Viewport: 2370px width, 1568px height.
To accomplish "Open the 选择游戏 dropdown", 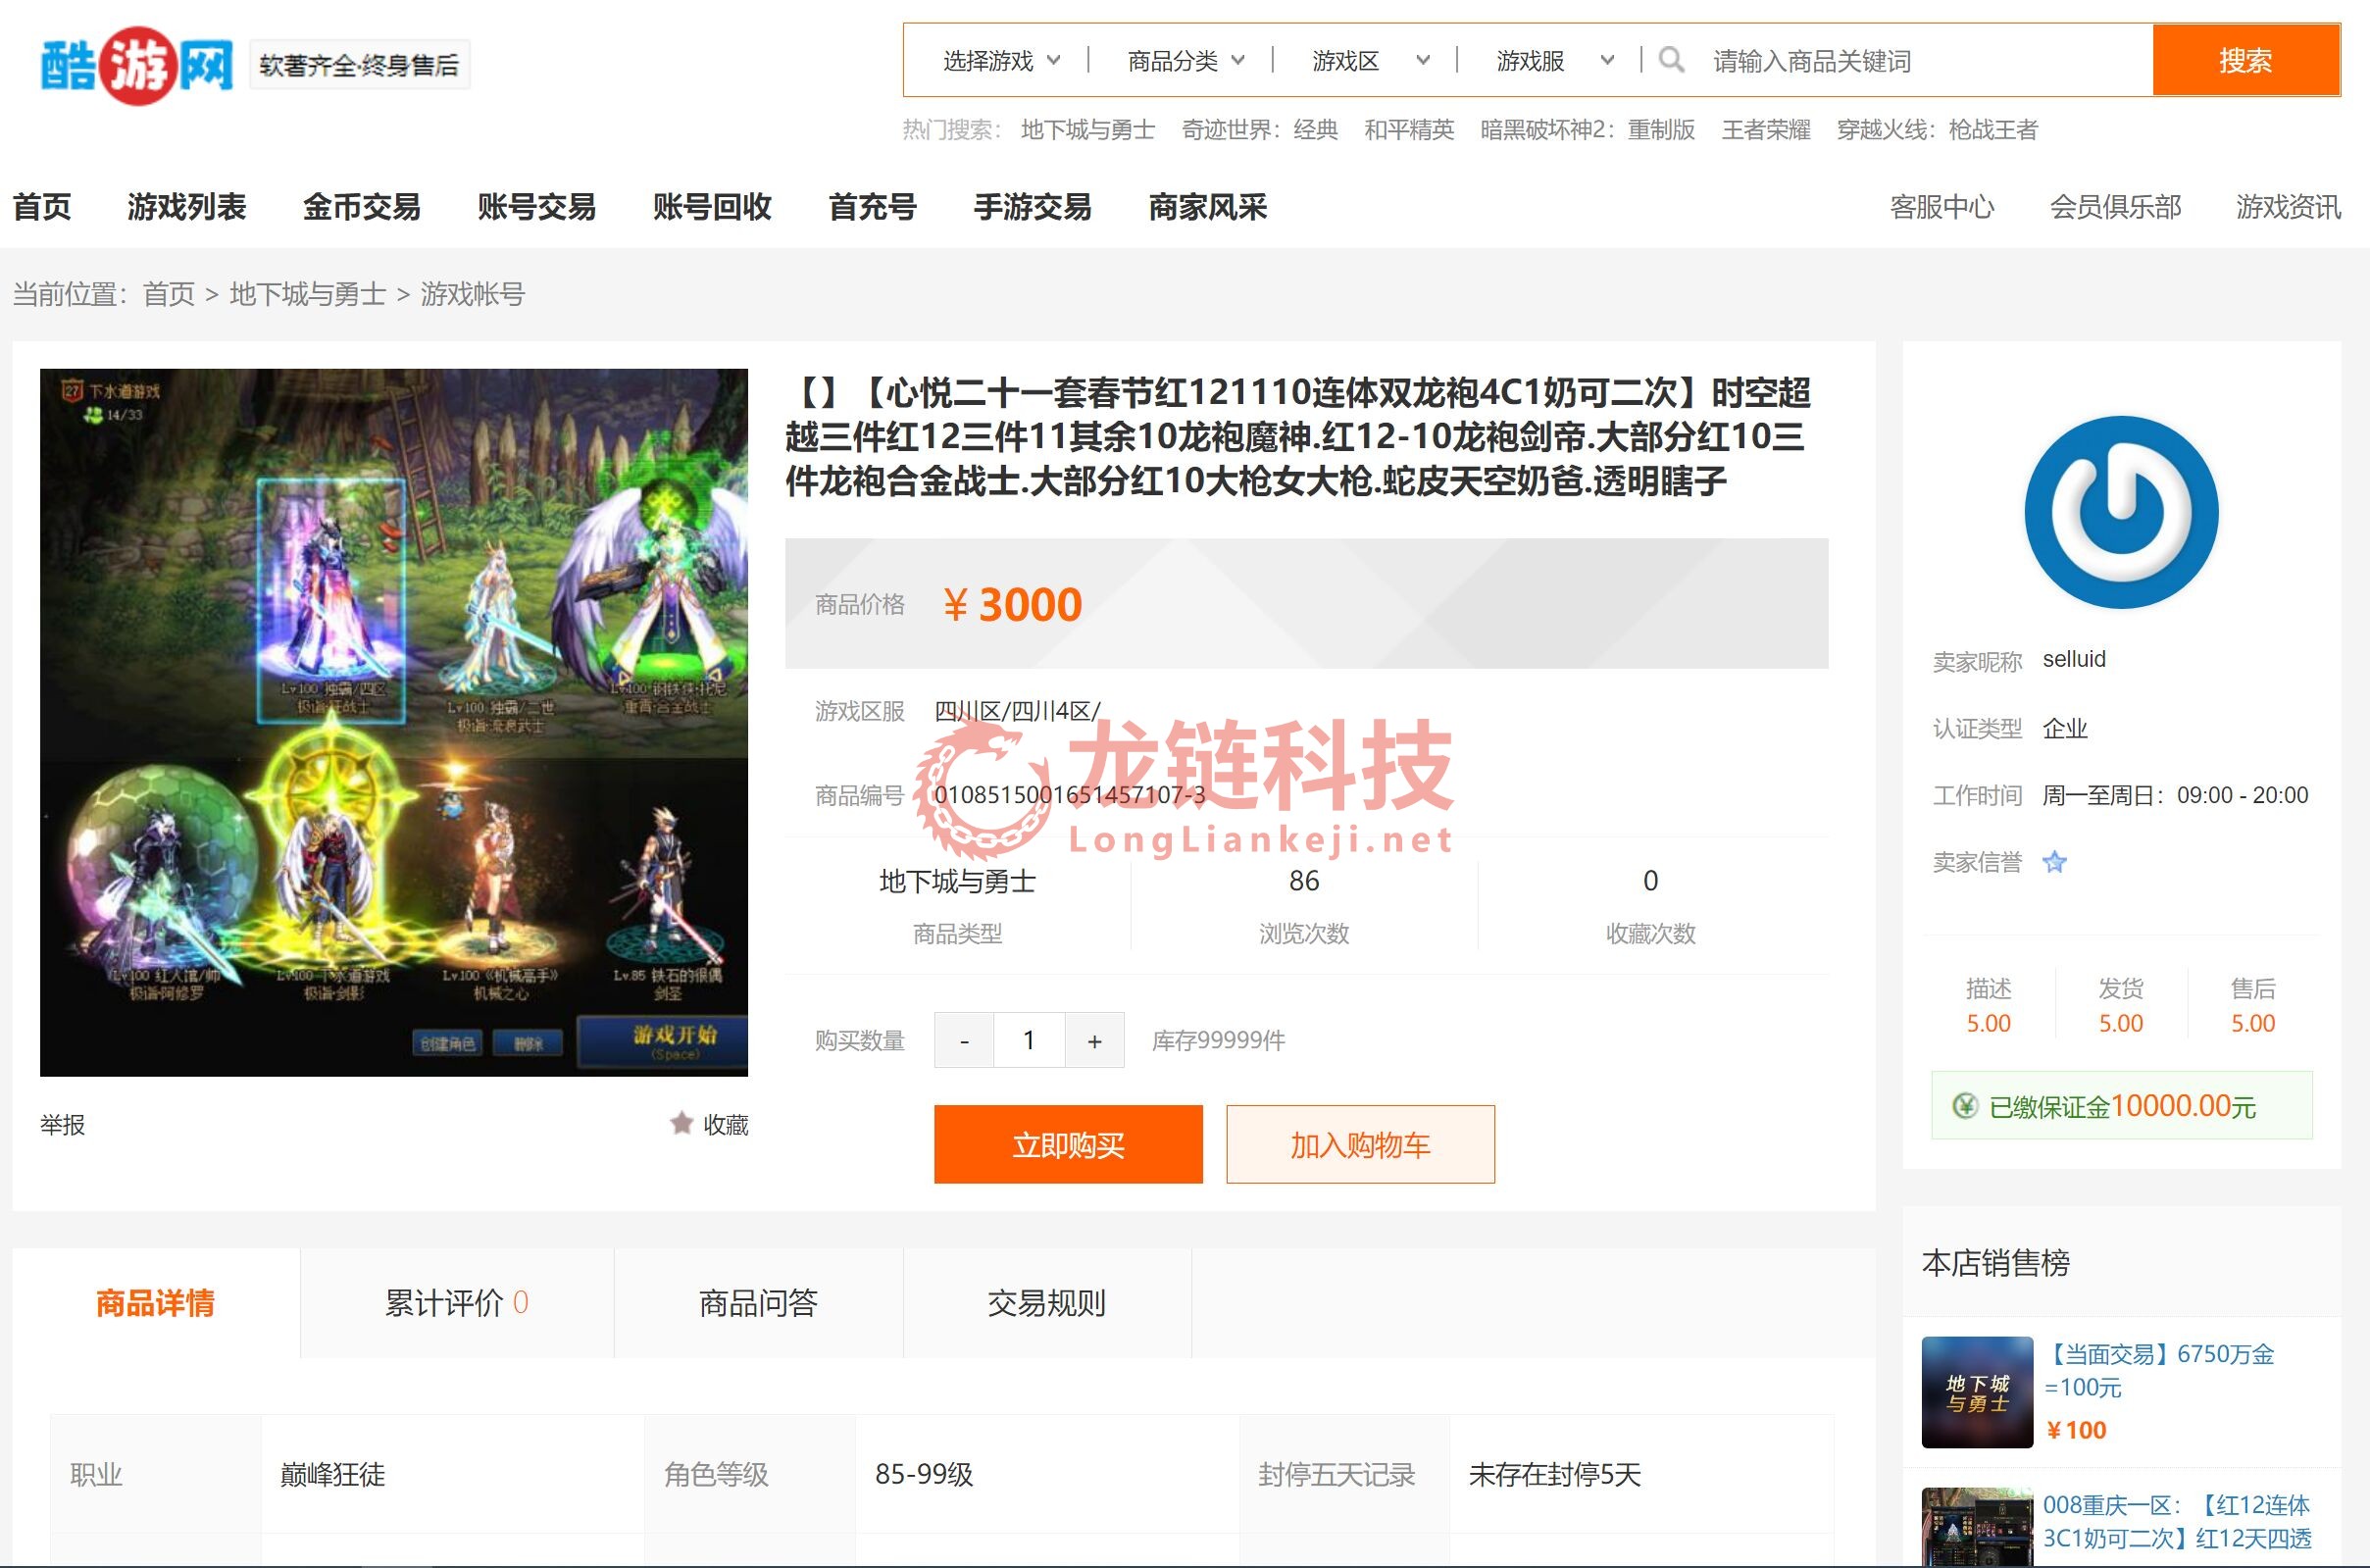I will pos(1001,61).
